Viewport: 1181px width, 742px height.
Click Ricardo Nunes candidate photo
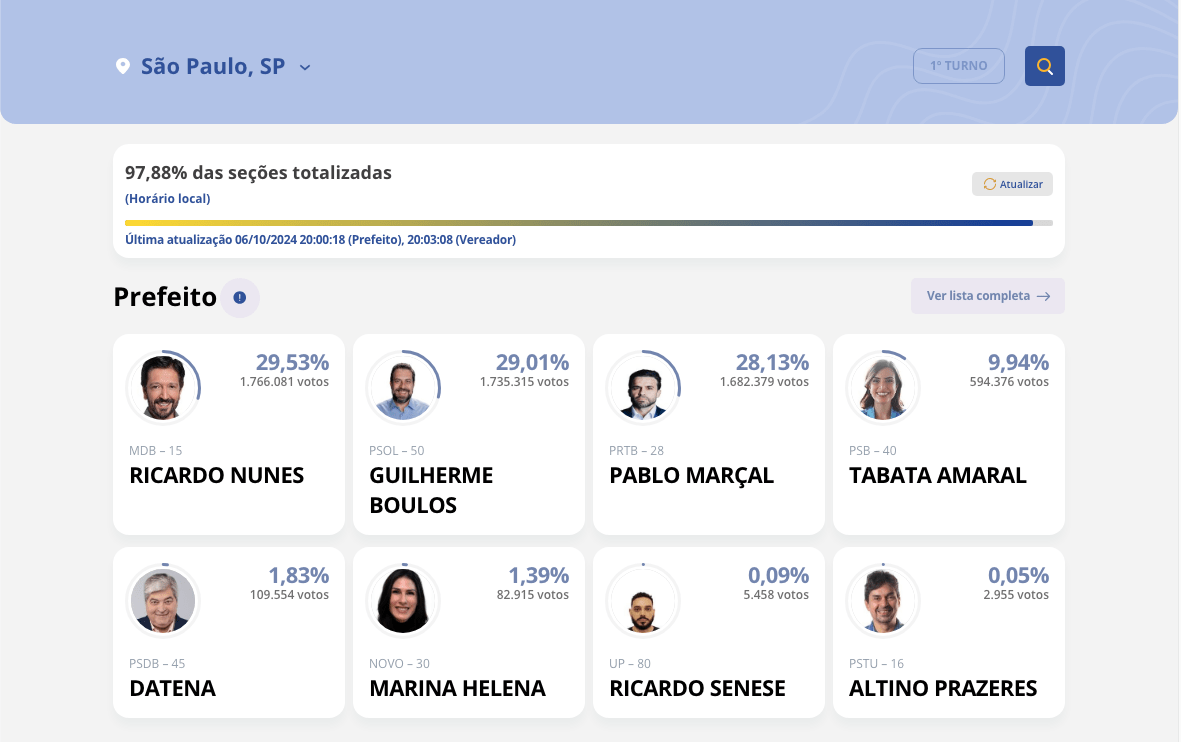click(x=163, y=387)
